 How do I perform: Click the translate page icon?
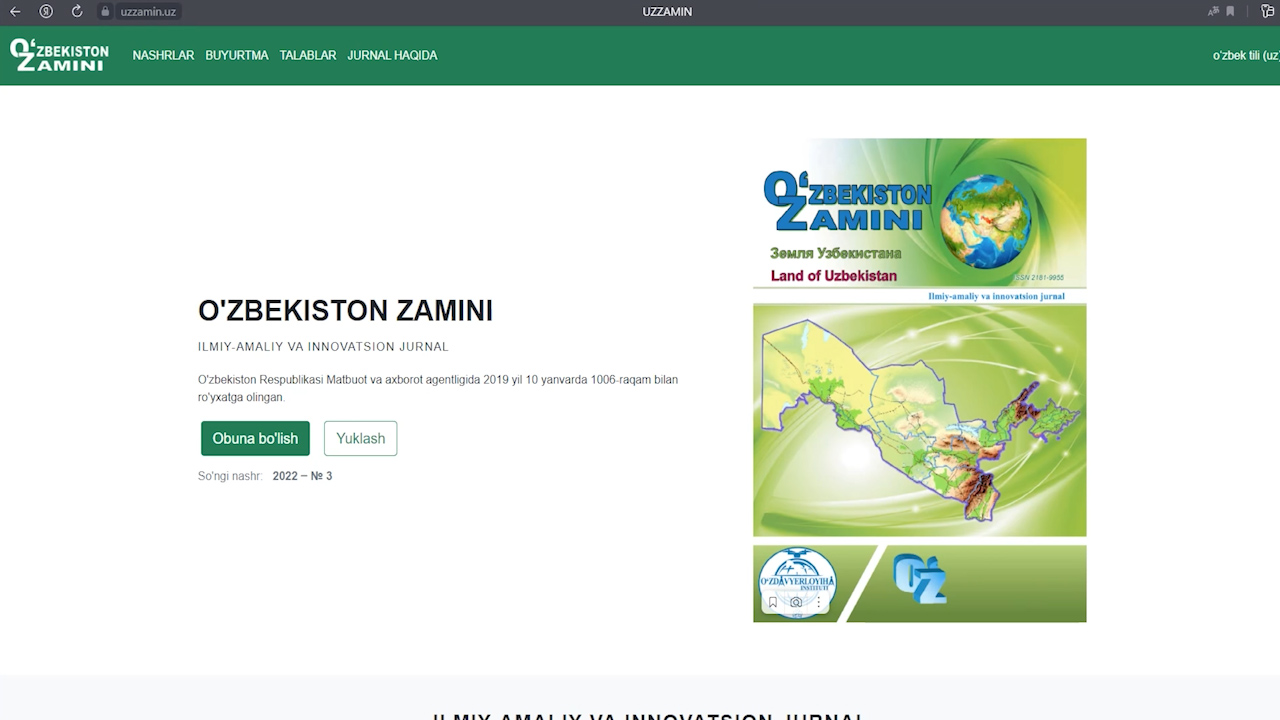[x=1213, y=12]
